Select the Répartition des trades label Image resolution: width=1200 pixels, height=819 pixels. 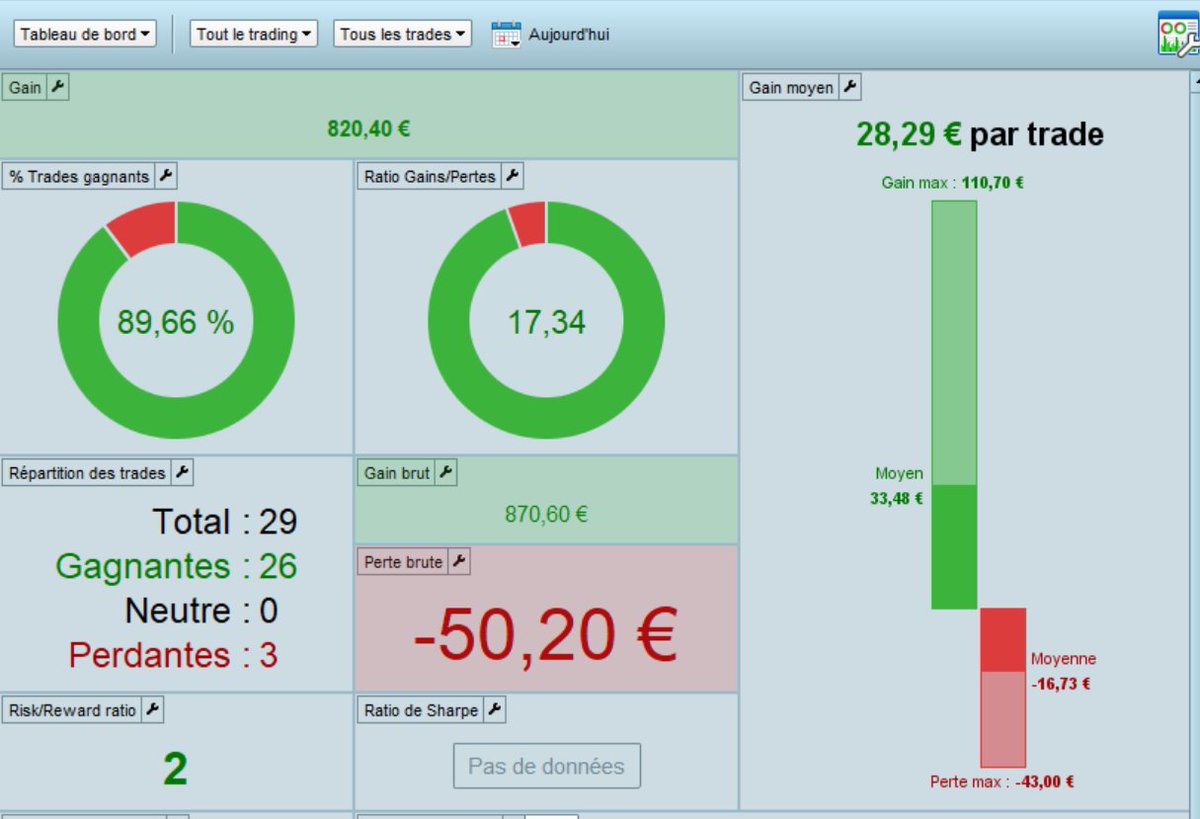tap(87, 473)
